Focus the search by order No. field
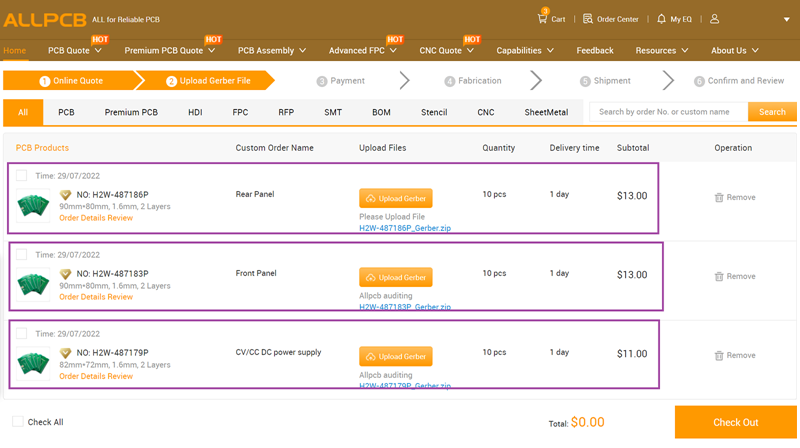This screenshot has width=800, height=448. [x=668, y=112]
